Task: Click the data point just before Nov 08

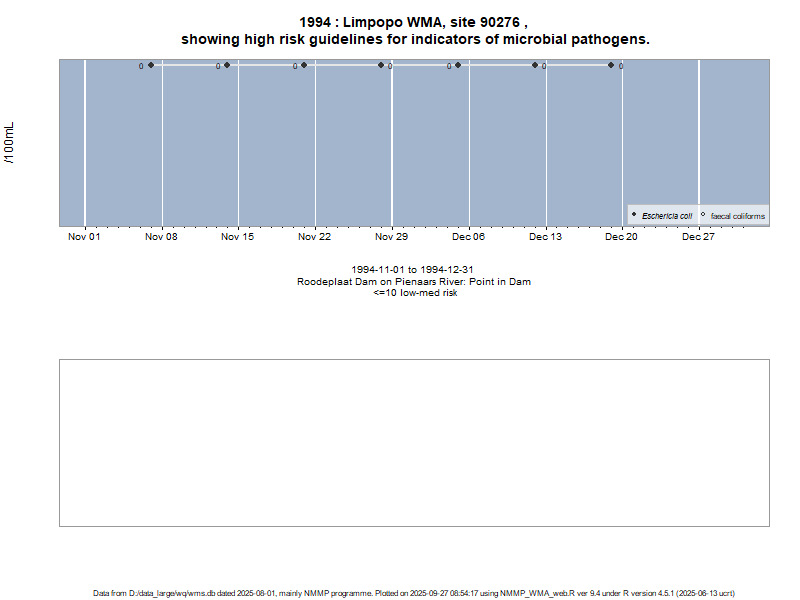Action: tap(151, 65)
